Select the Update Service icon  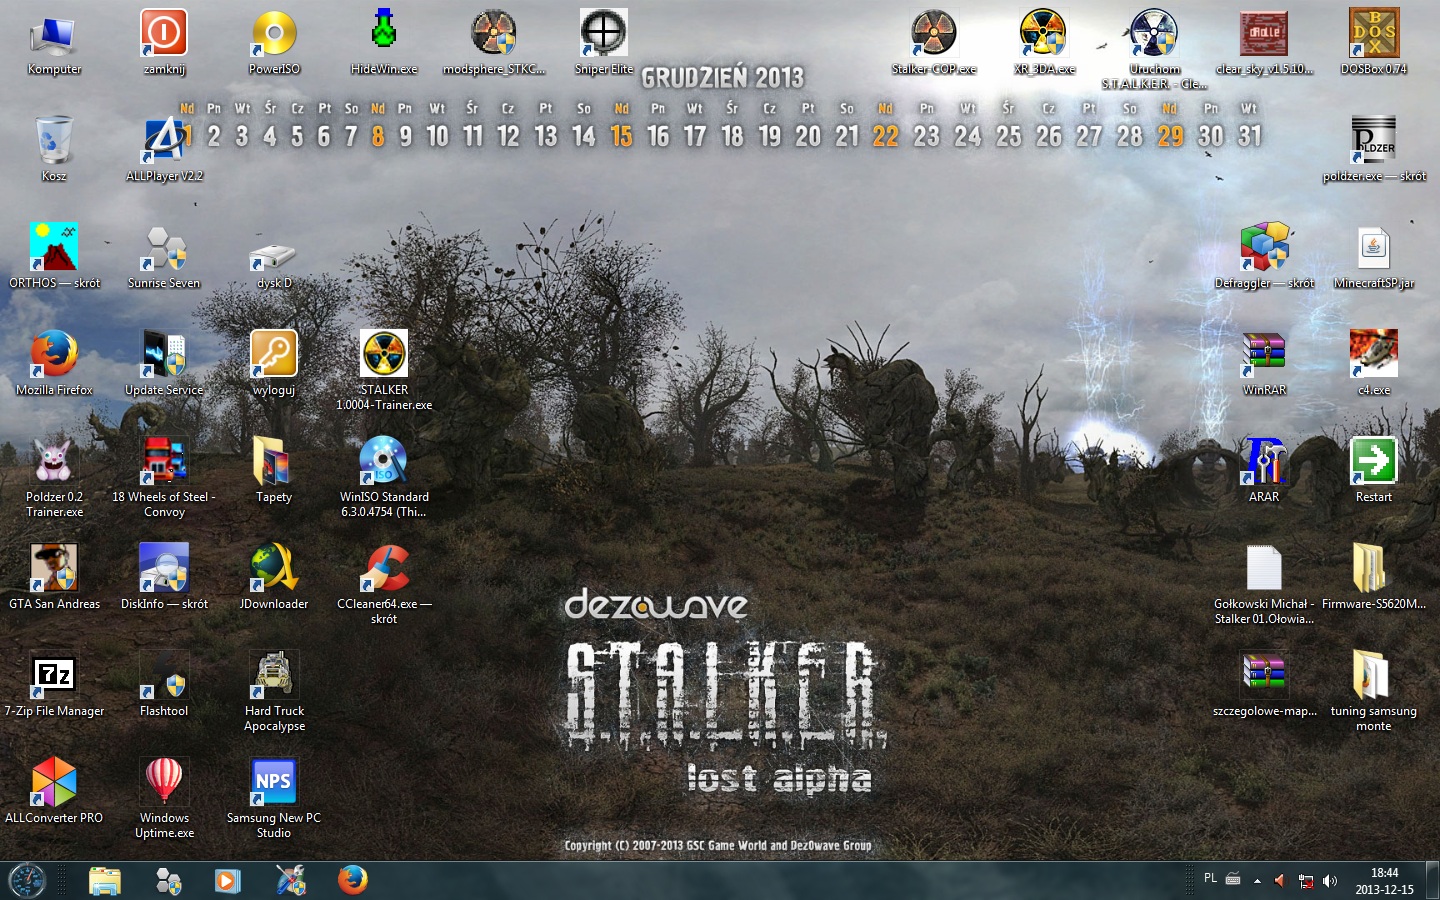click(x=164, y=364)
